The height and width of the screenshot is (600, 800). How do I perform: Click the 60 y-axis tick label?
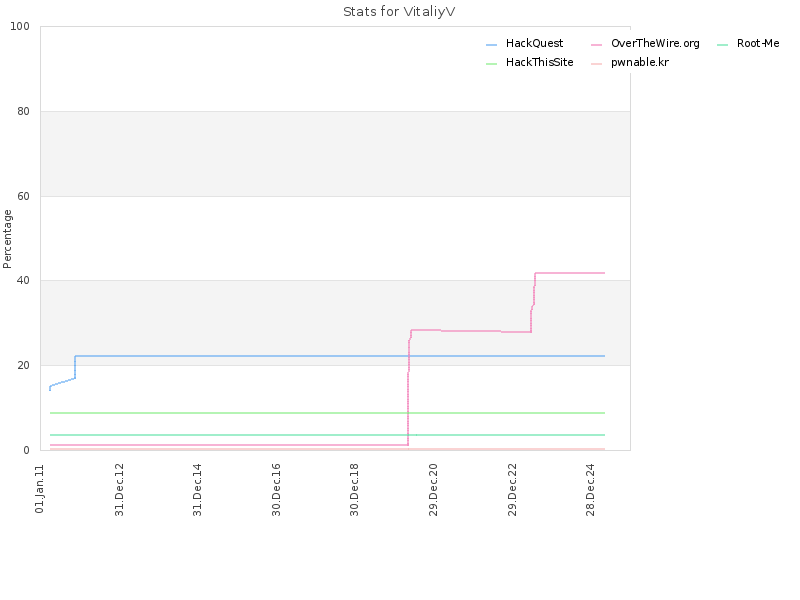click(23, 196)
